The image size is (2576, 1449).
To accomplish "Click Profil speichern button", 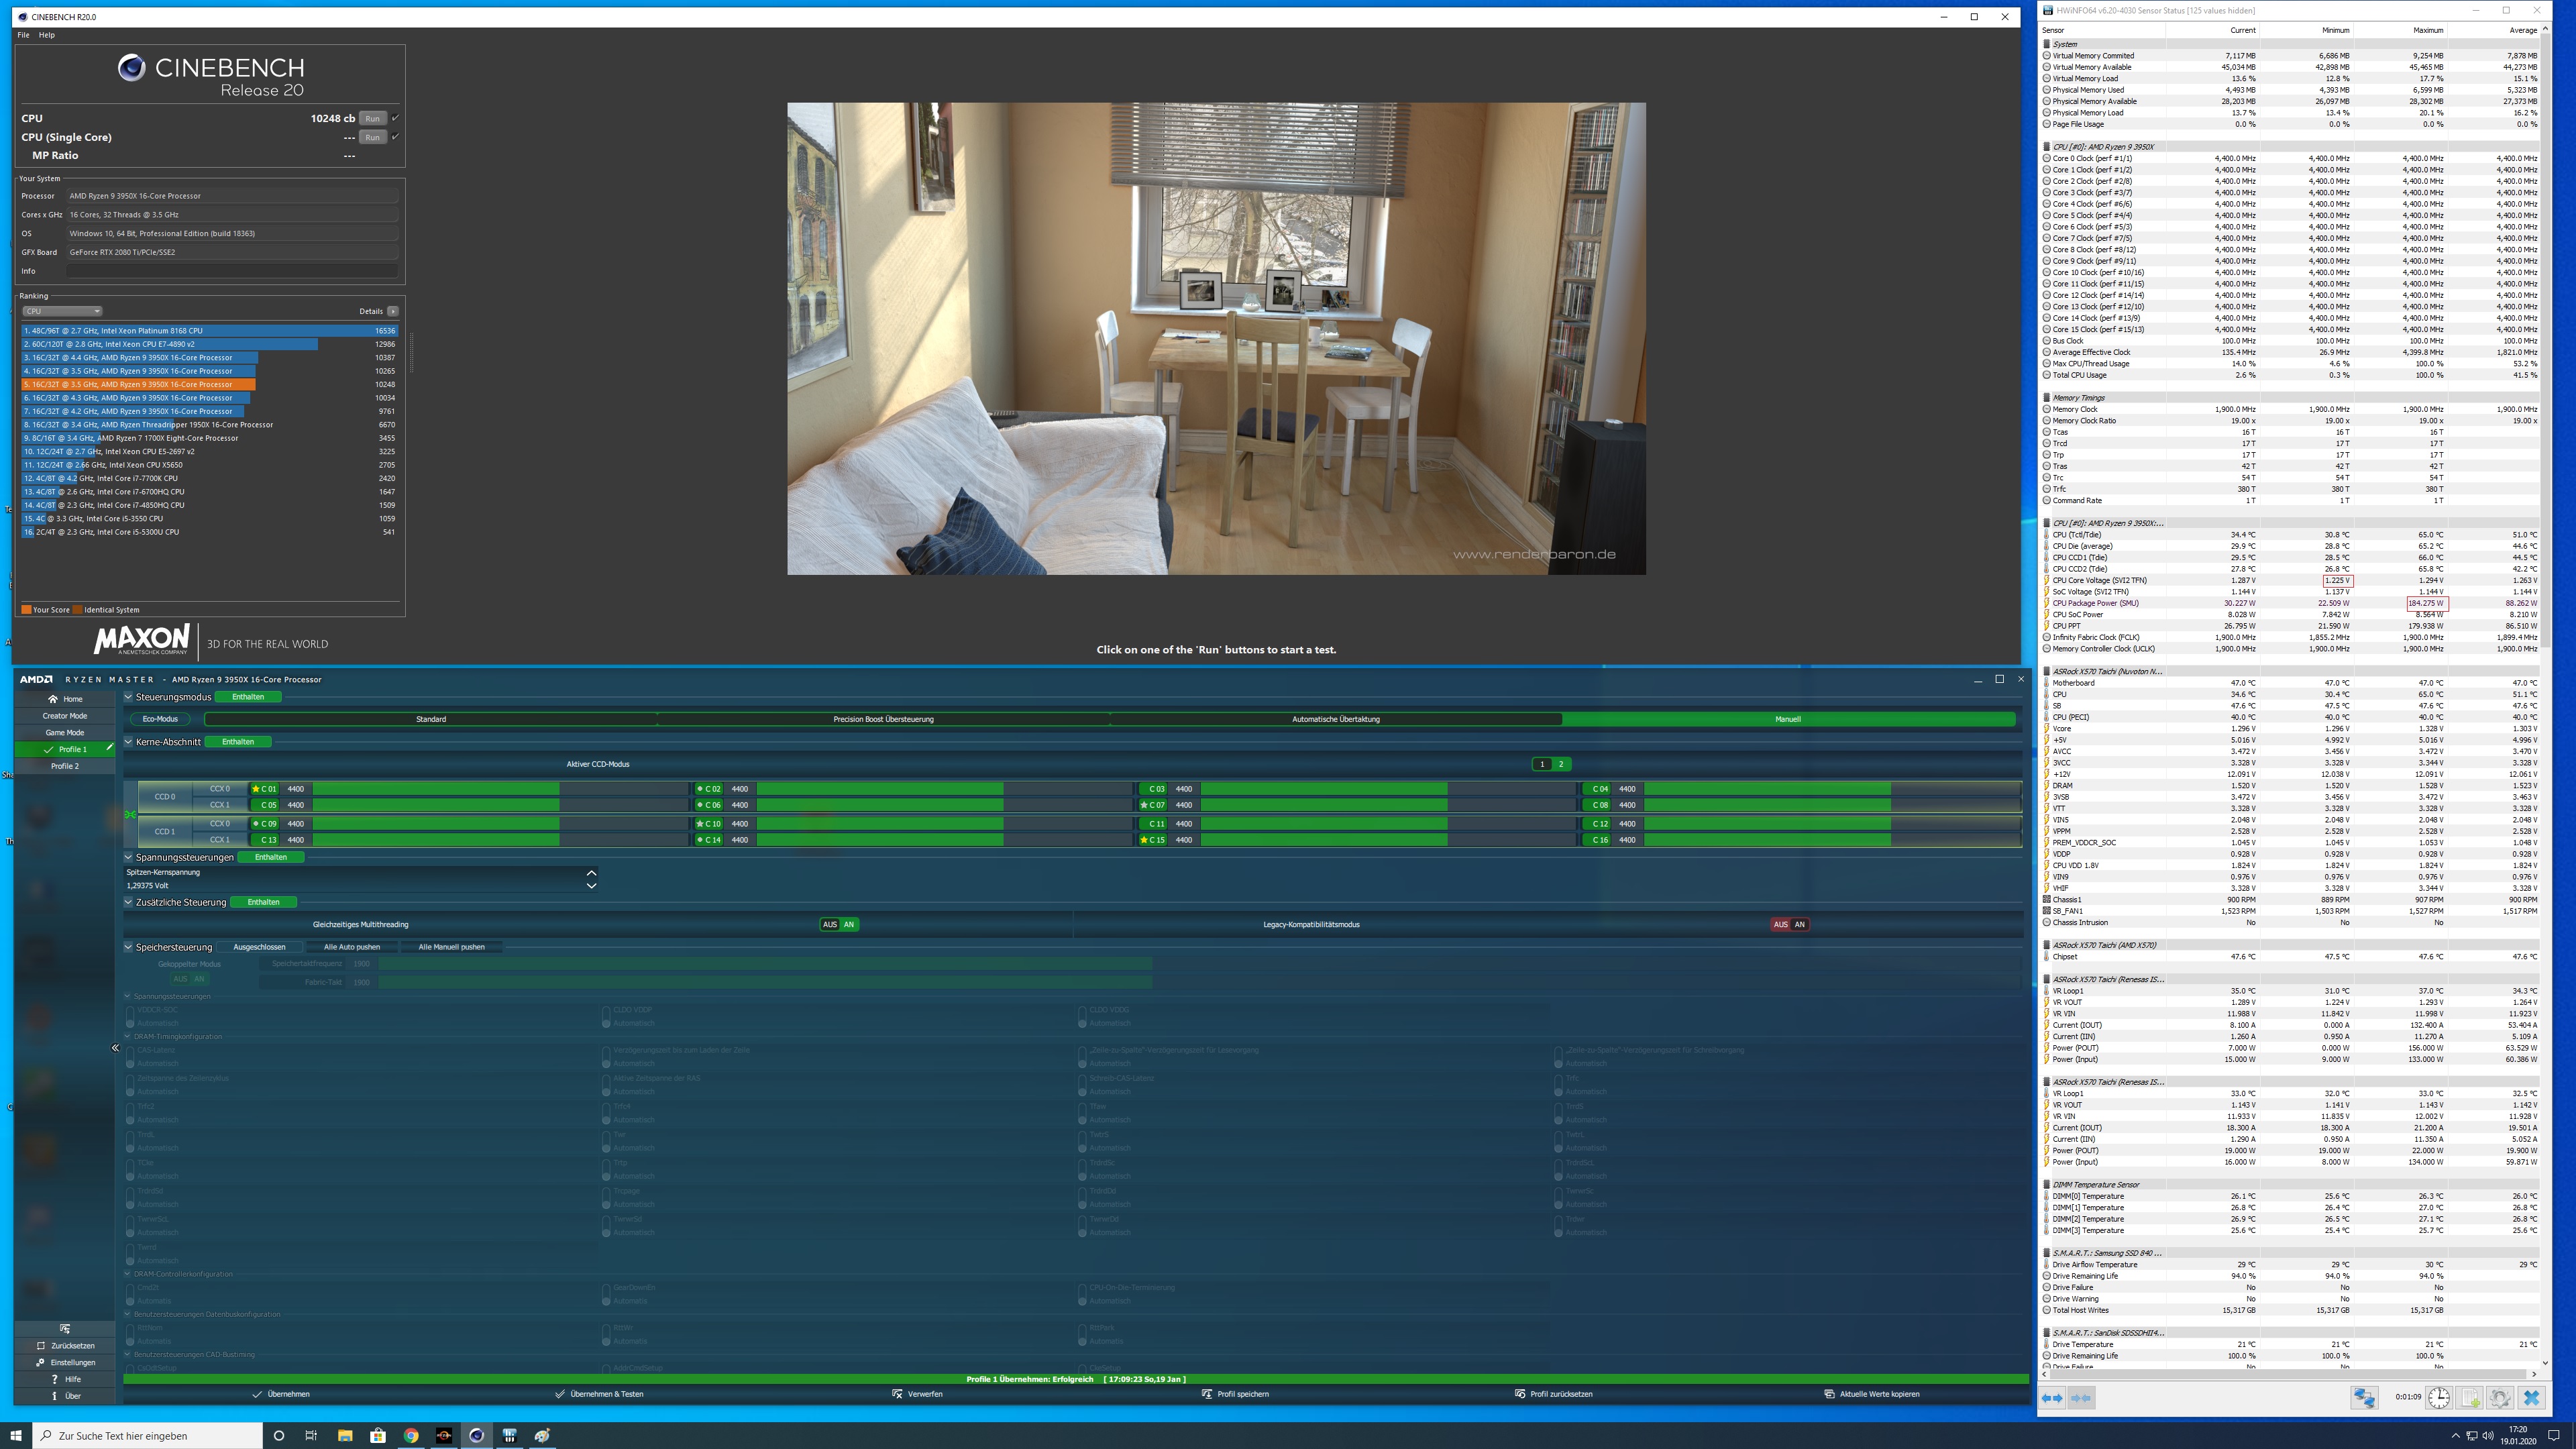I will pos(1235,1394).
